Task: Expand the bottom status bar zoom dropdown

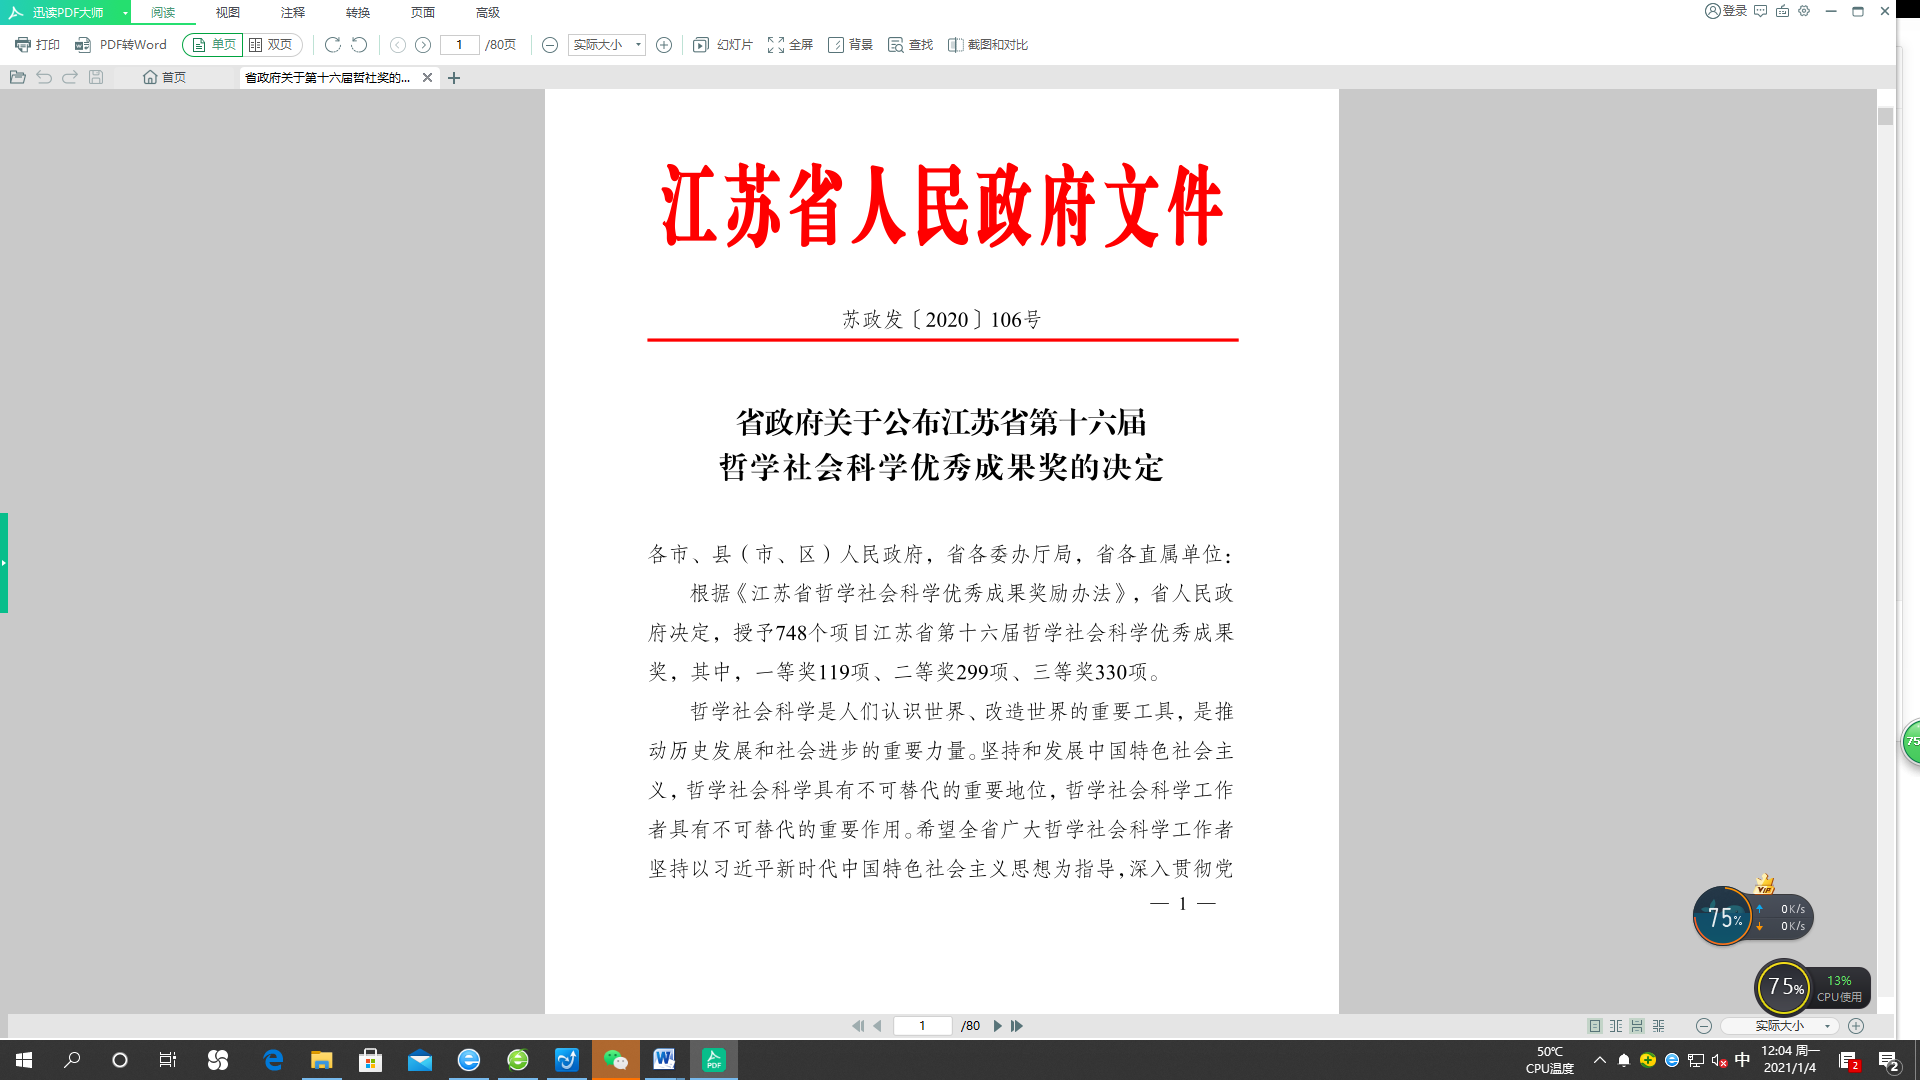Action: [1827, 1026]
